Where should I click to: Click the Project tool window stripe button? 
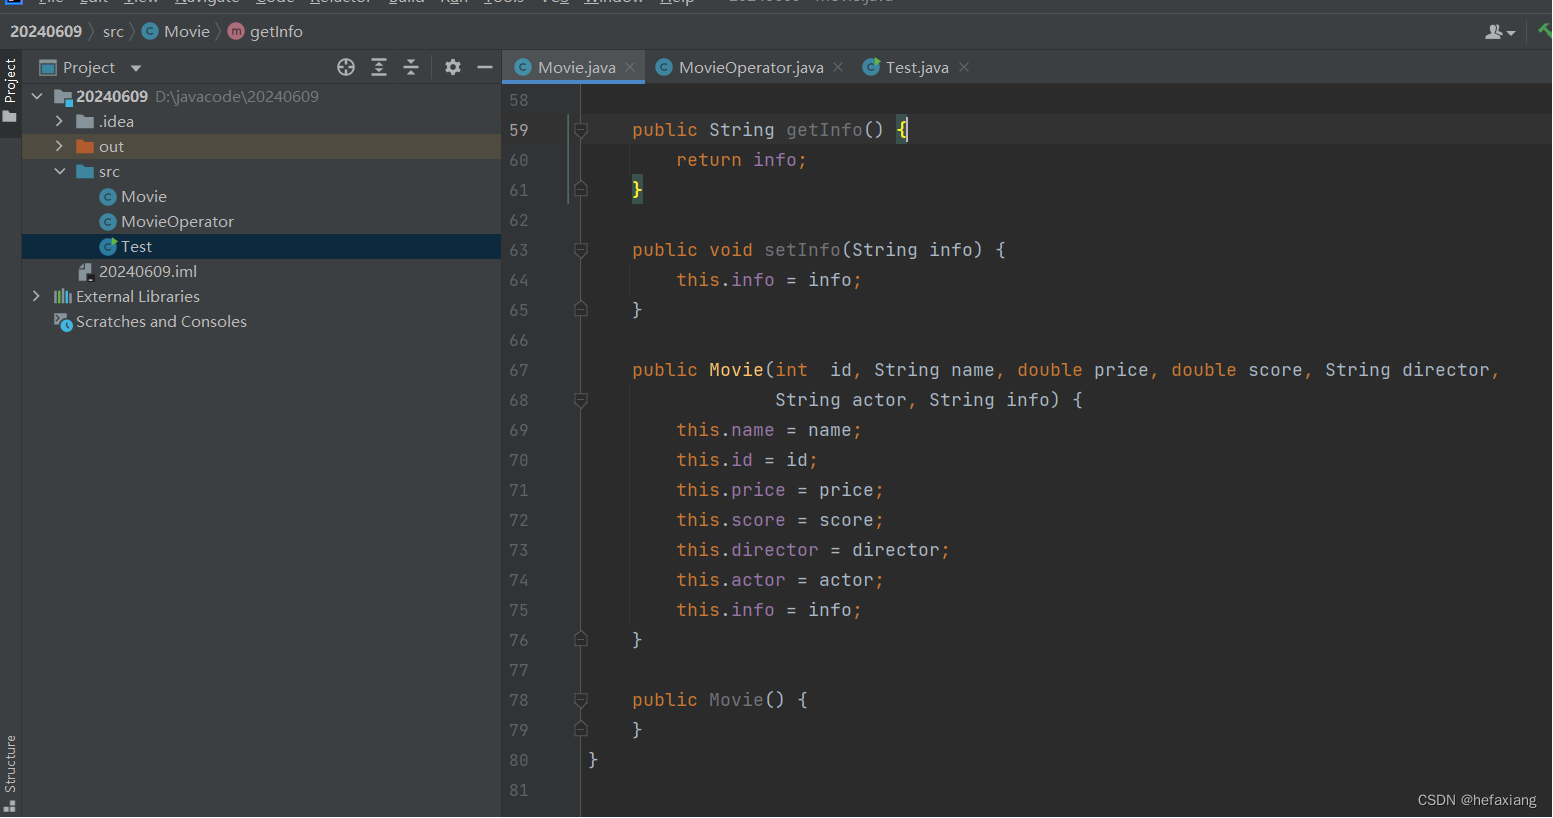click(10, 90)
